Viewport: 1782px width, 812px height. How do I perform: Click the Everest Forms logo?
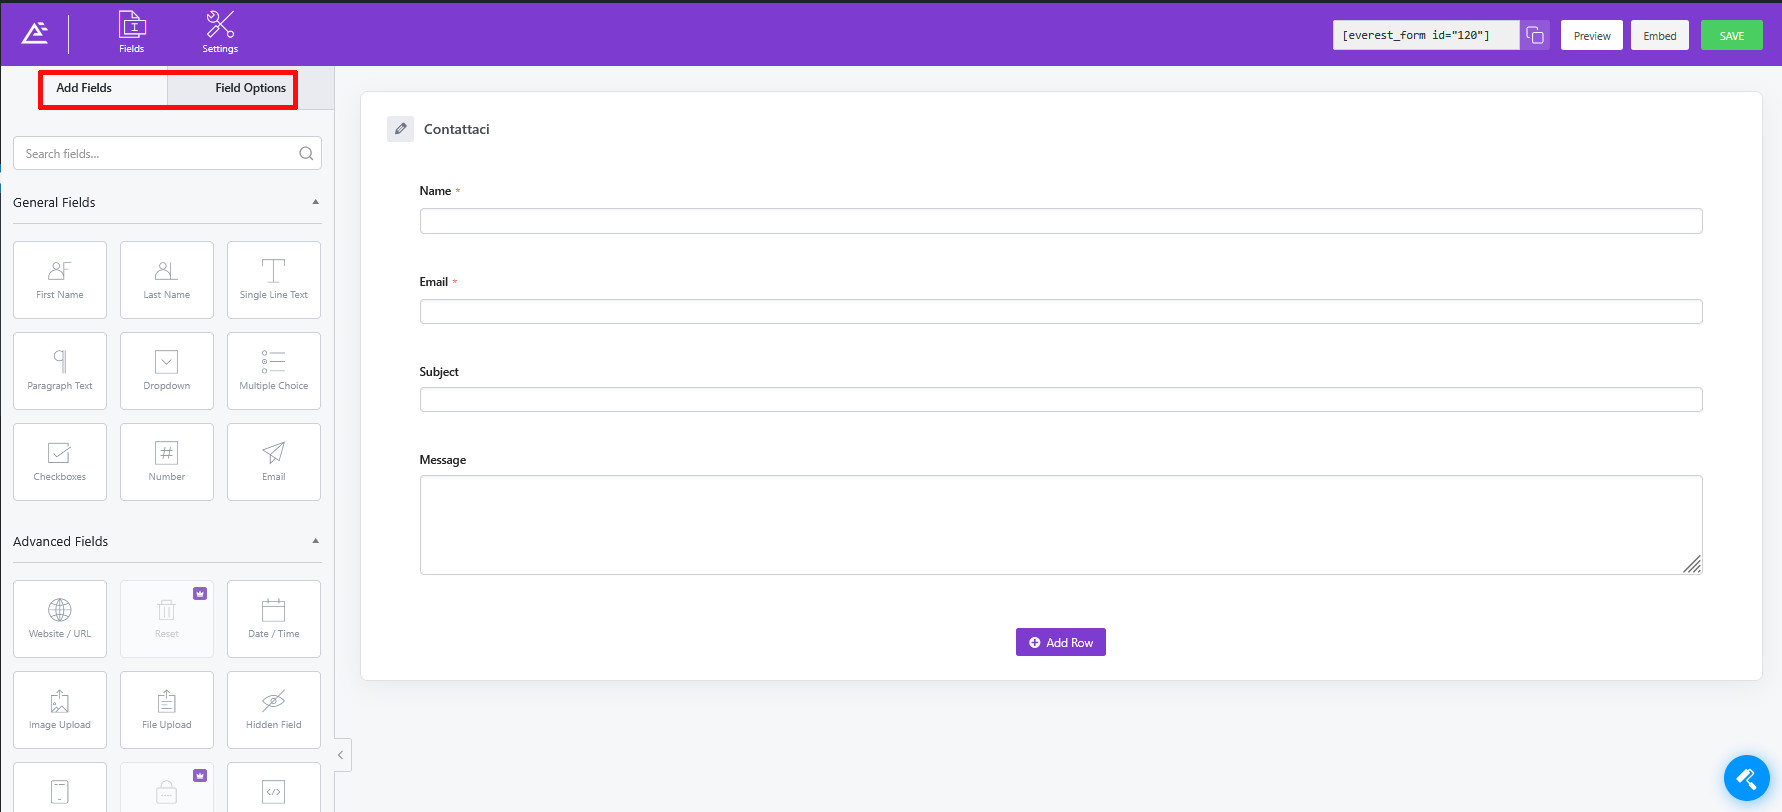(35, 33)
